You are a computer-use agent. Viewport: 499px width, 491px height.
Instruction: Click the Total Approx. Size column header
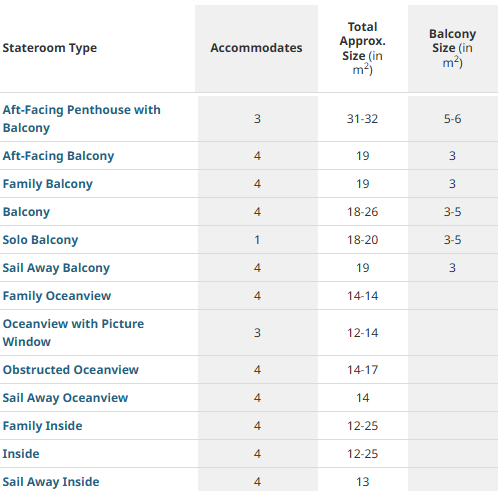coord(363,48)
